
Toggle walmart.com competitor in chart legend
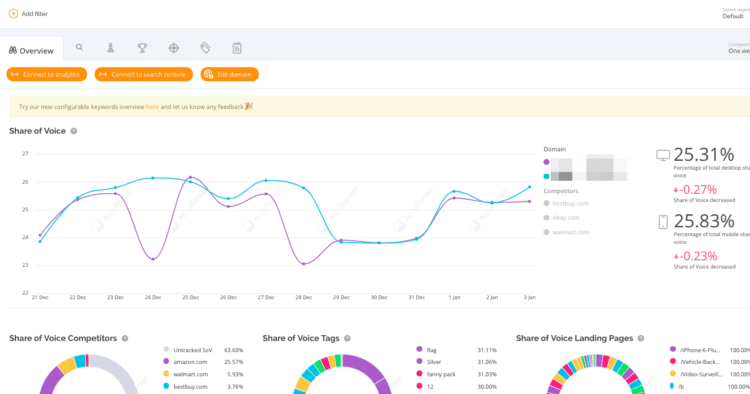point(566,232)
